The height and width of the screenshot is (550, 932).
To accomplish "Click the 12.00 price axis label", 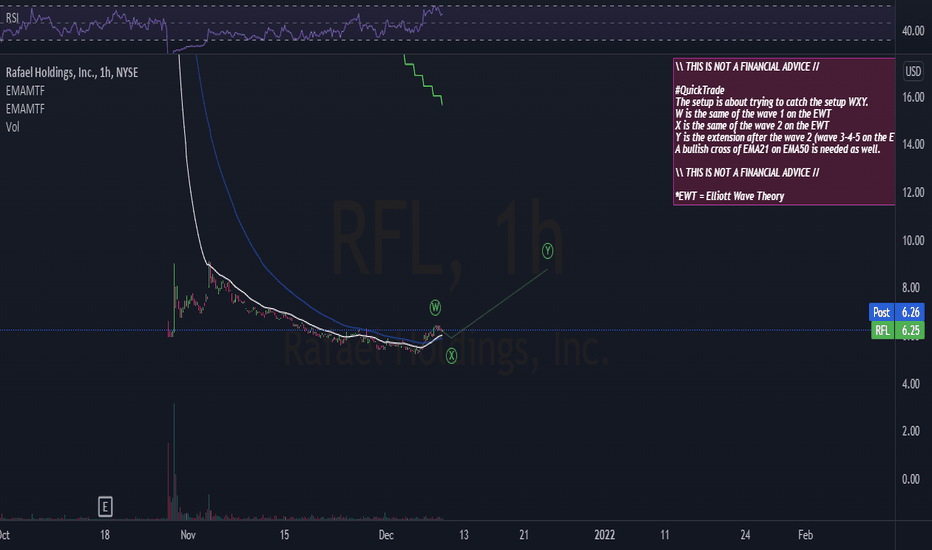I will click(913, 192).
